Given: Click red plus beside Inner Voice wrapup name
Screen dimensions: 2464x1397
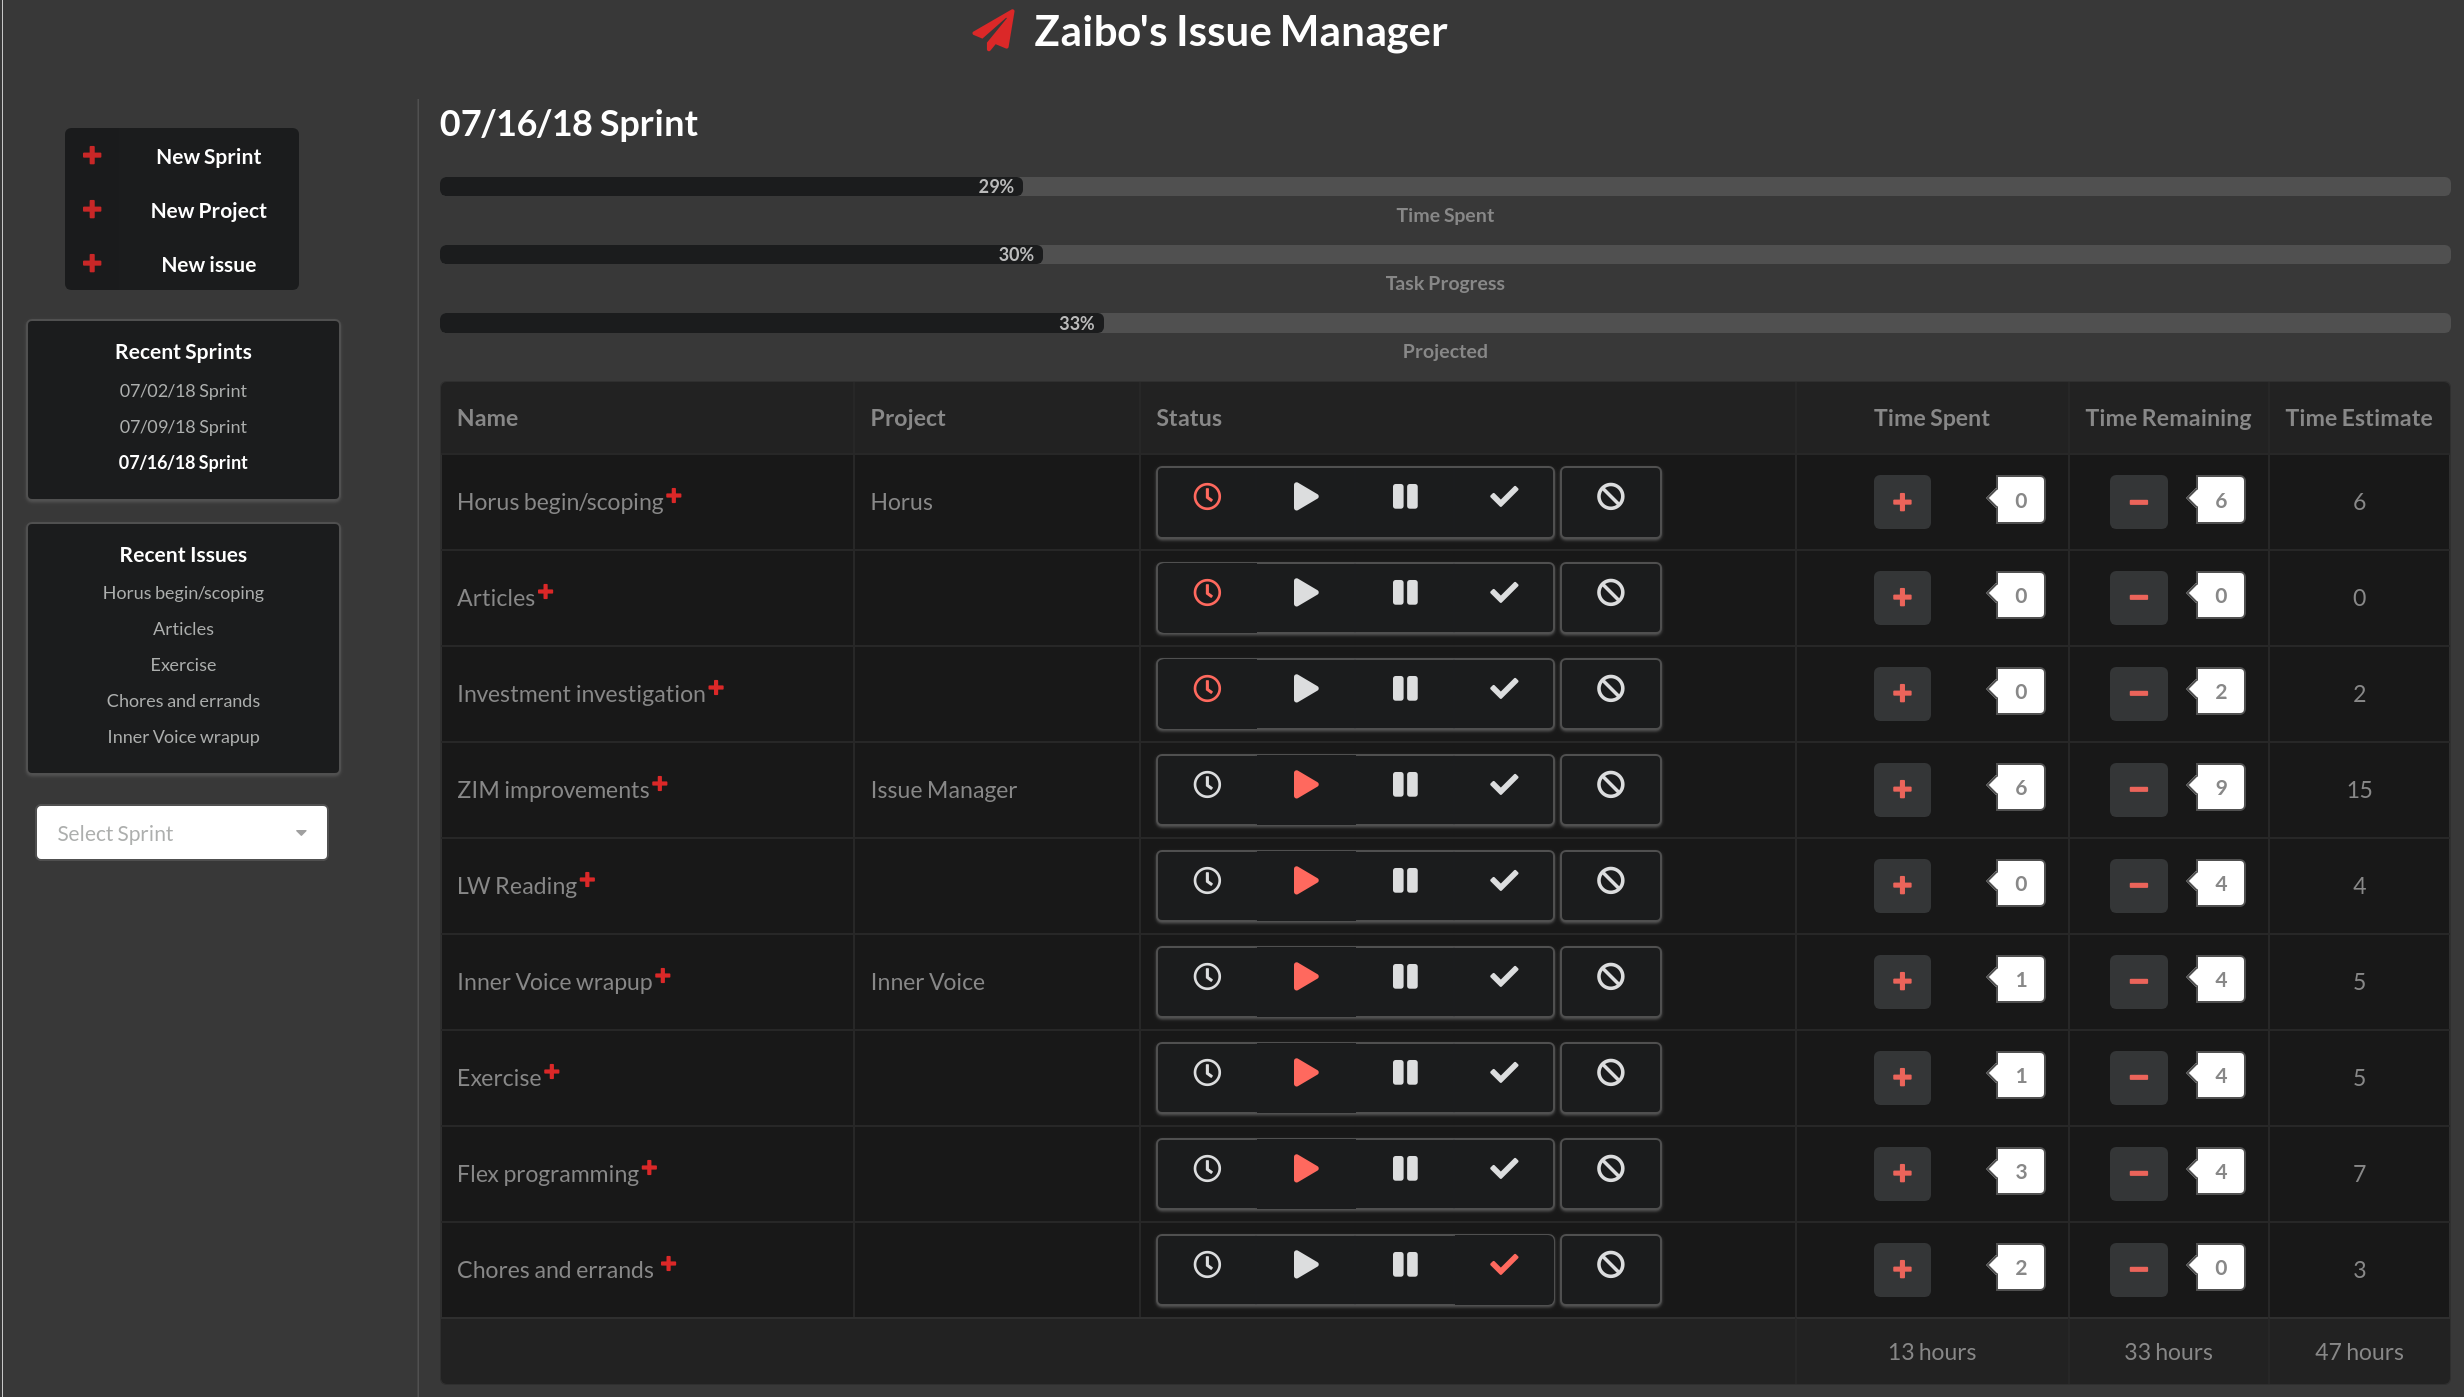Looking at the screenshot, I should (663, 976).
